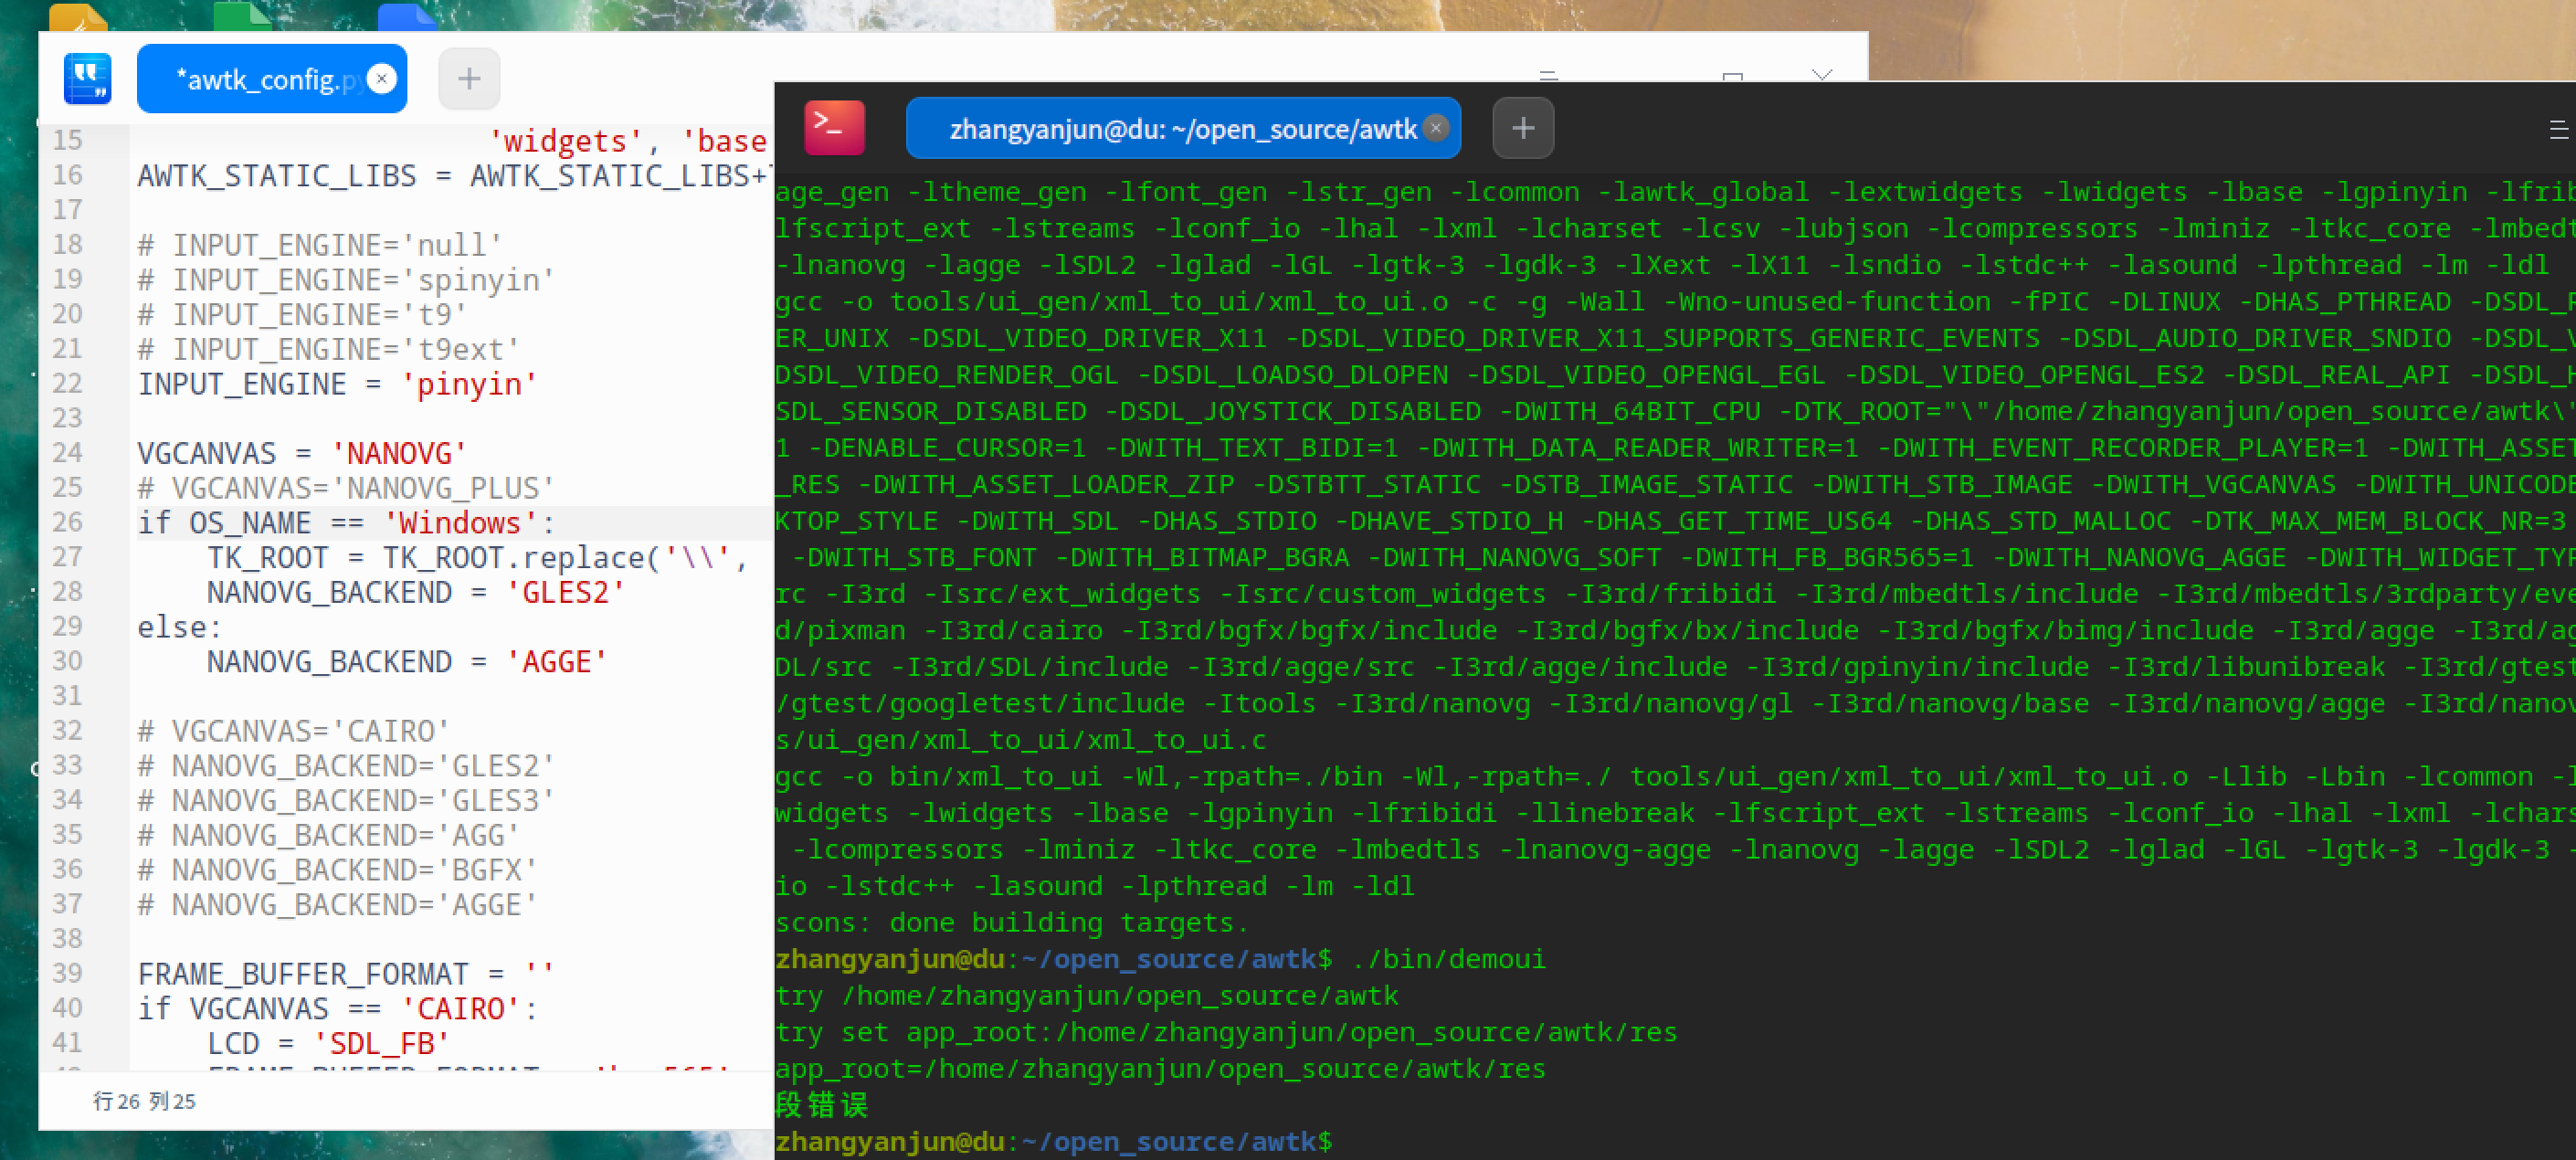Viewport: 2576px width, 1160px height.
Task: Open the terminal hamburger menu
Action: (x=2561, y=128)
